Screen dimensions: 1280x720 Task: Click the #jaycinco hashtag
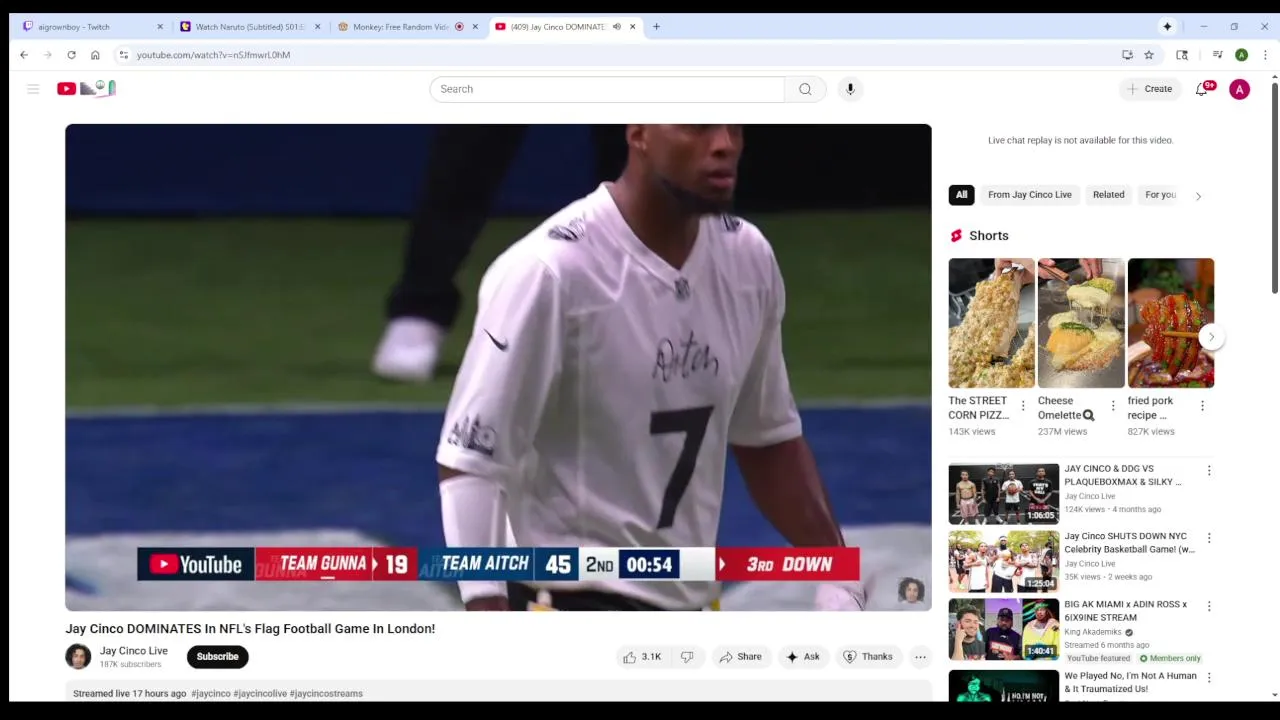tap(211, 694)
